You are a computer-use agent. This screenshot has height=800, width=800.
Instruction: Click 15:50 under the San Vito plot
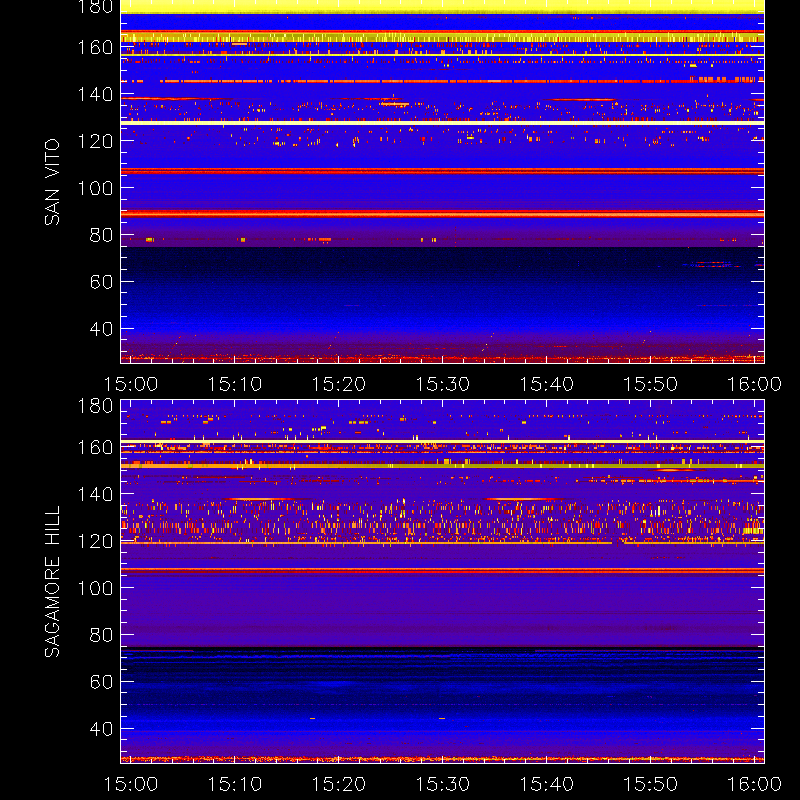(651, 384)
